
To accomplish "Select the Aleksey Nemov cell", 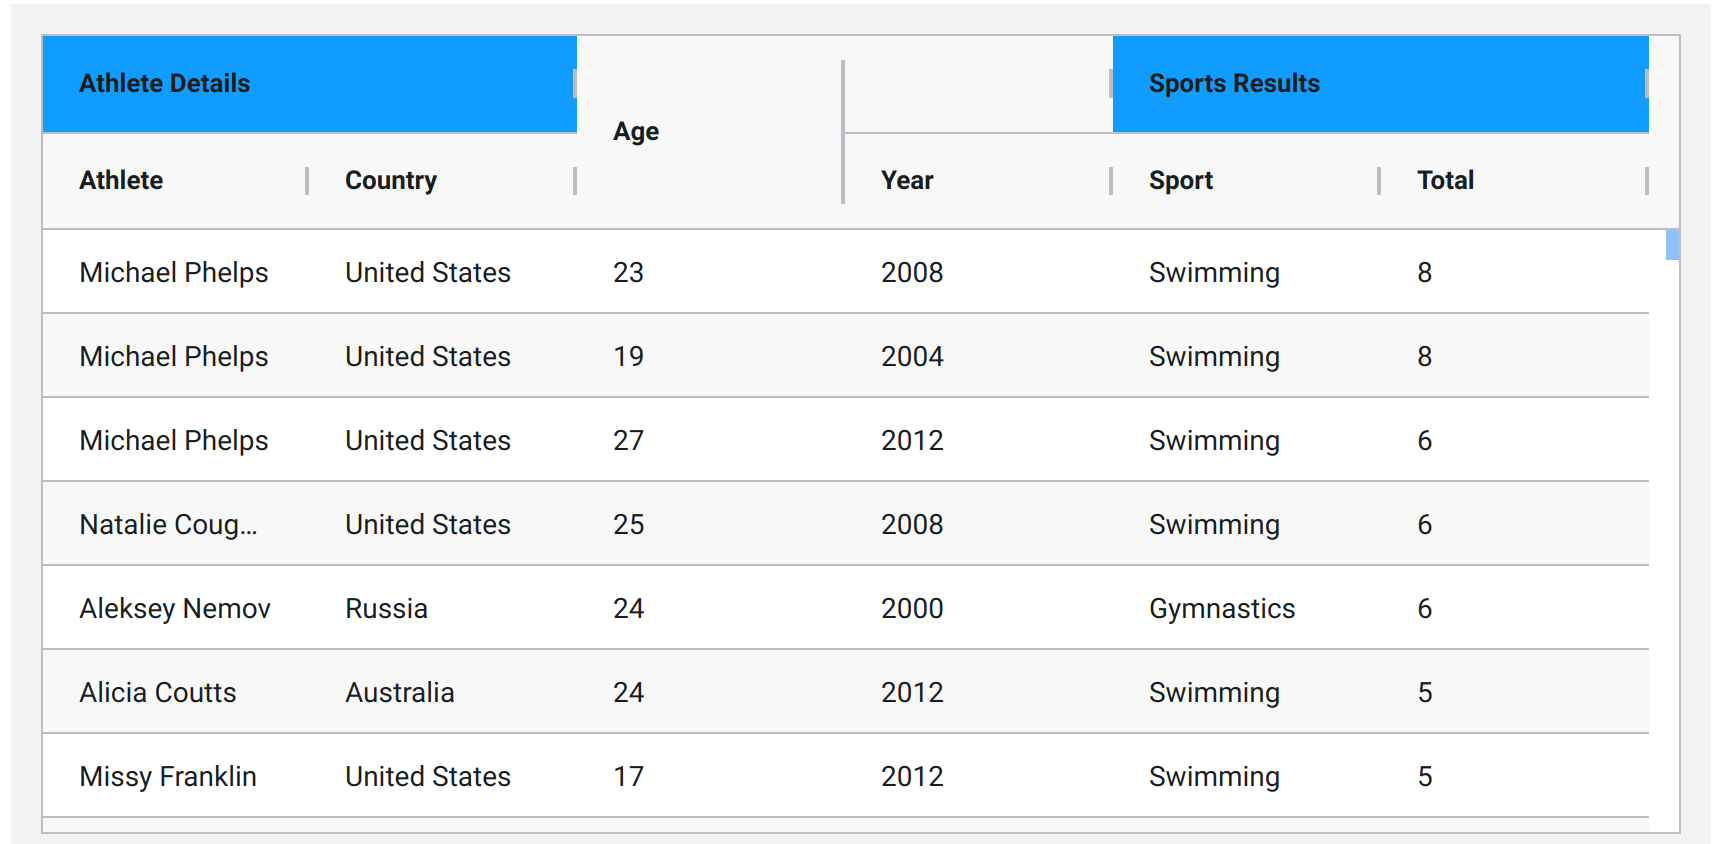I will point(175,609).
